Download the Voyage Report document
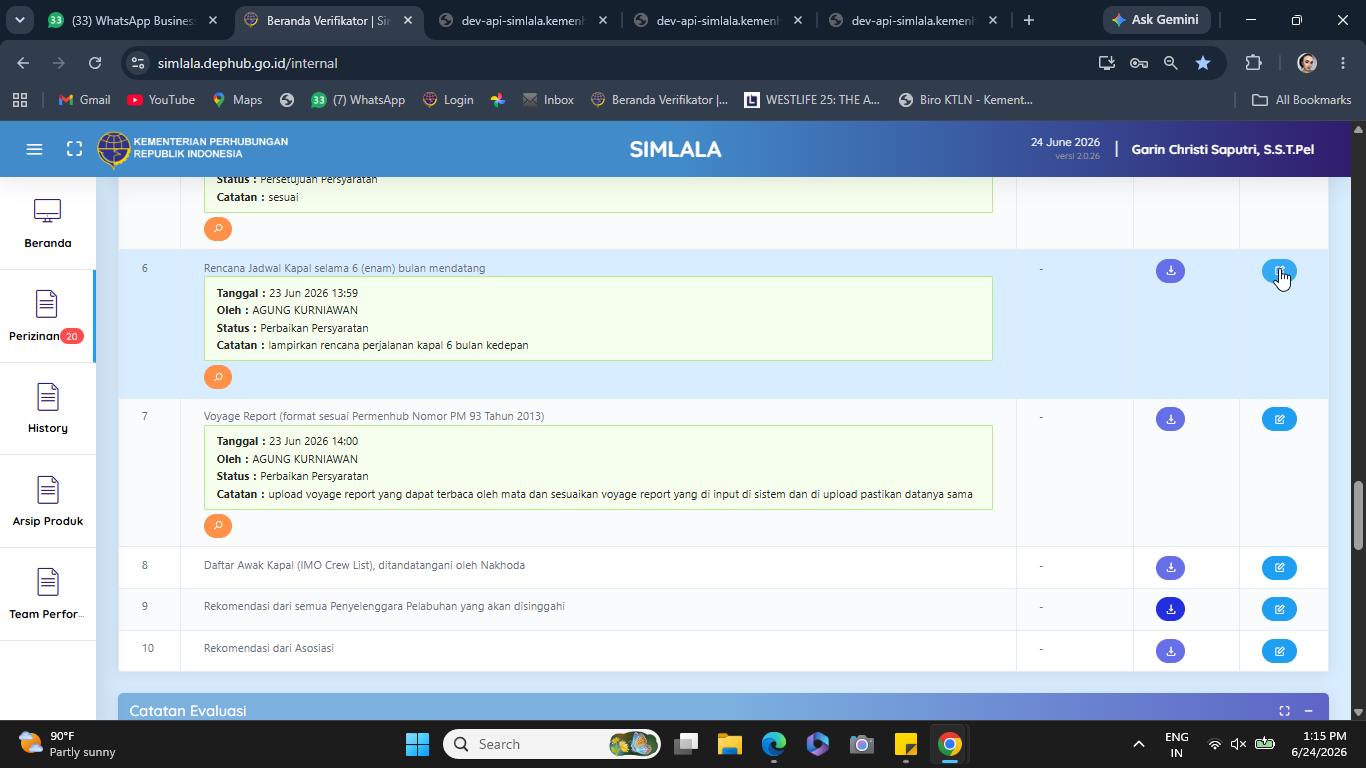The image size is (1366, 768). click(x=1170, y=419)
